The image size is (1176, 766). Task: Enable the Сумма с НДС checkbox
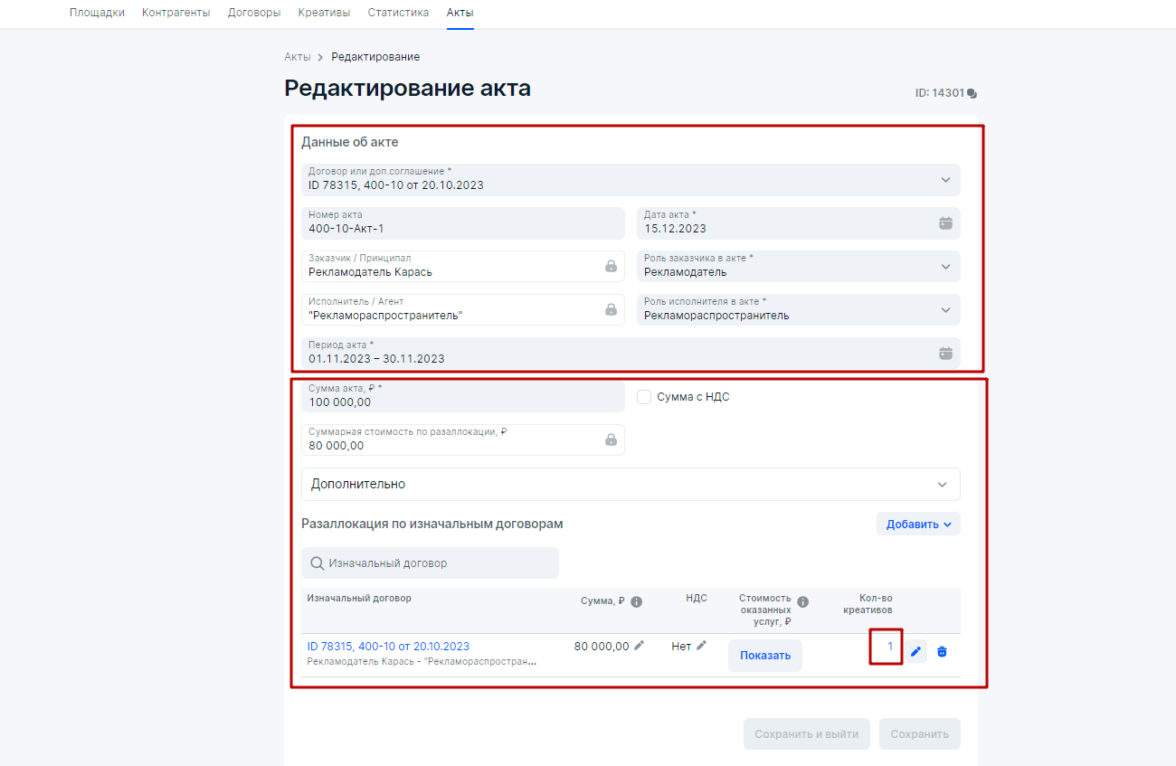(645, 397)
